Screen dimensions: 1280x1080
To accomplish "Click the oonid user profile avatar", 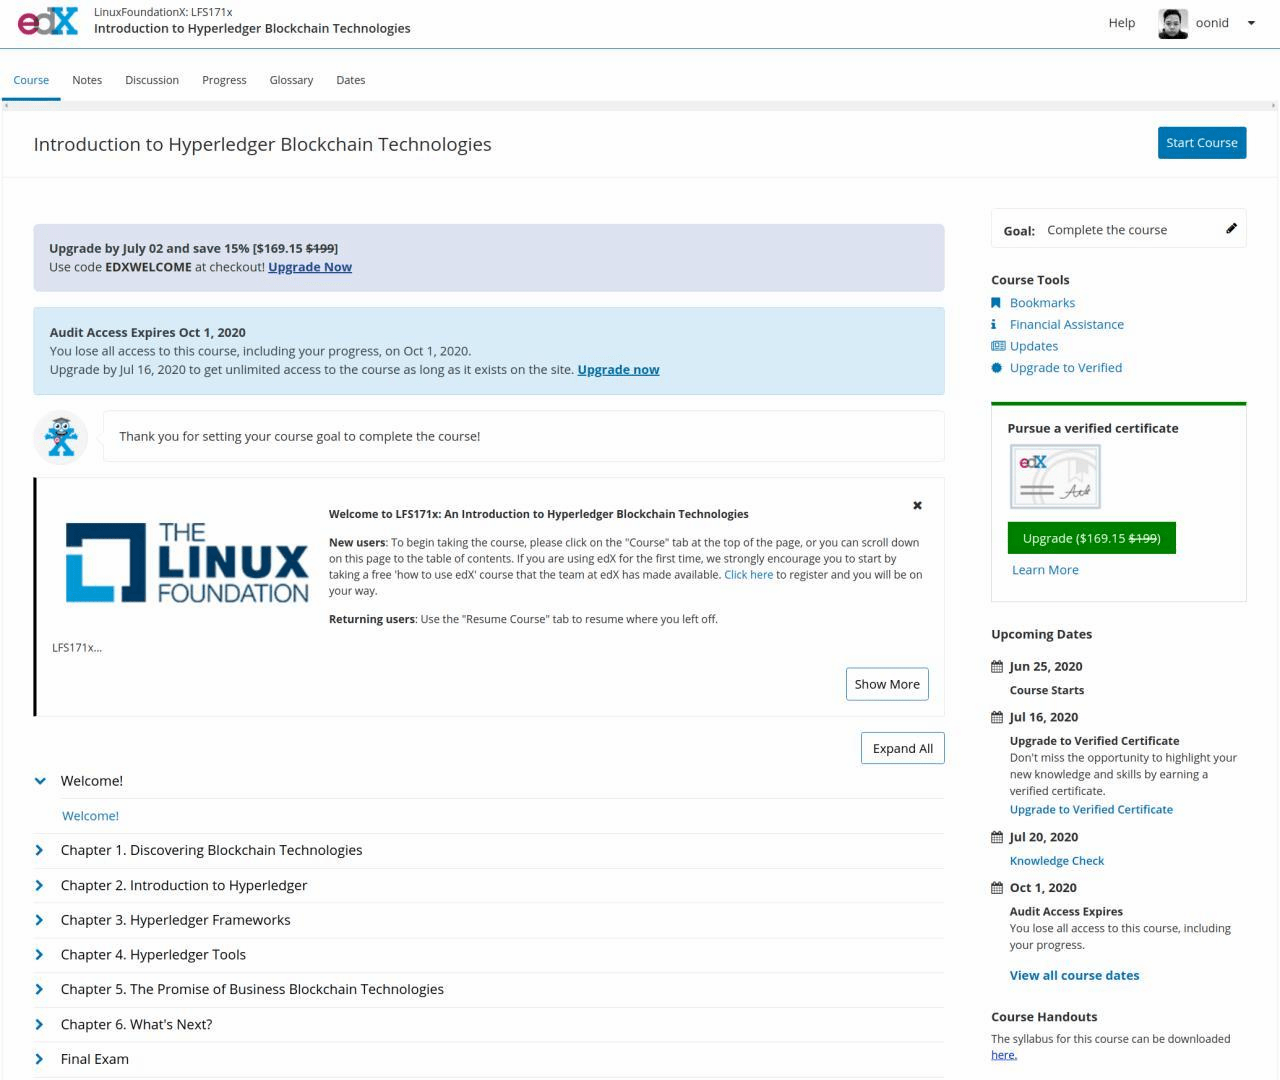I will tap(1172, 23).
